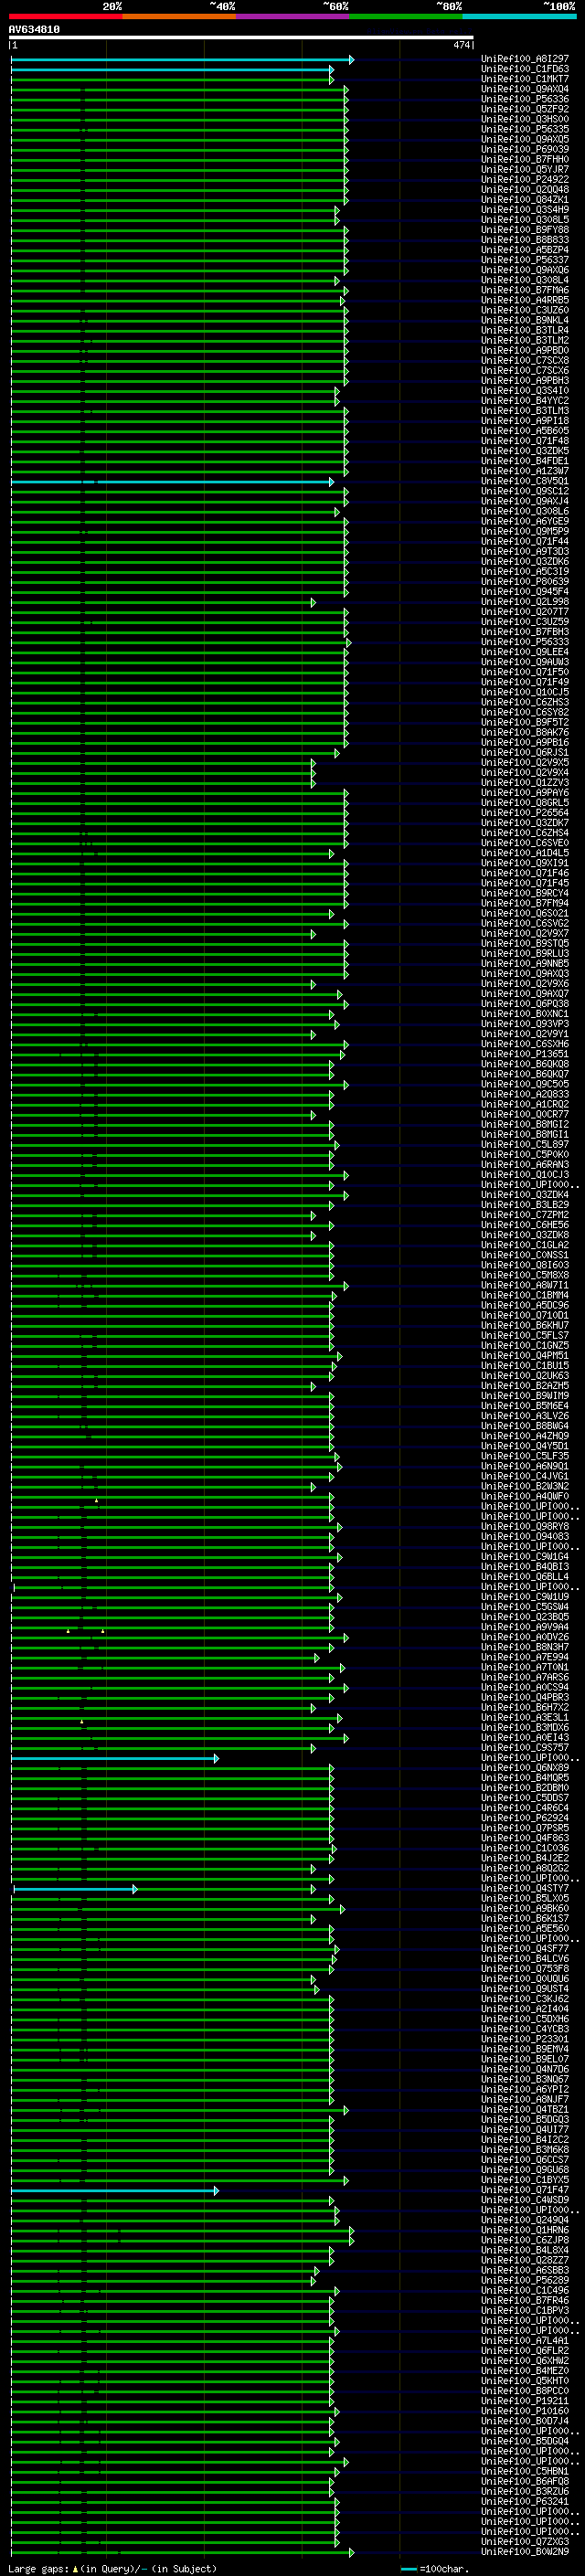585x2576 pixels.
Task: Click the UniRef100_P56289 label
Action: [525, 2280]
